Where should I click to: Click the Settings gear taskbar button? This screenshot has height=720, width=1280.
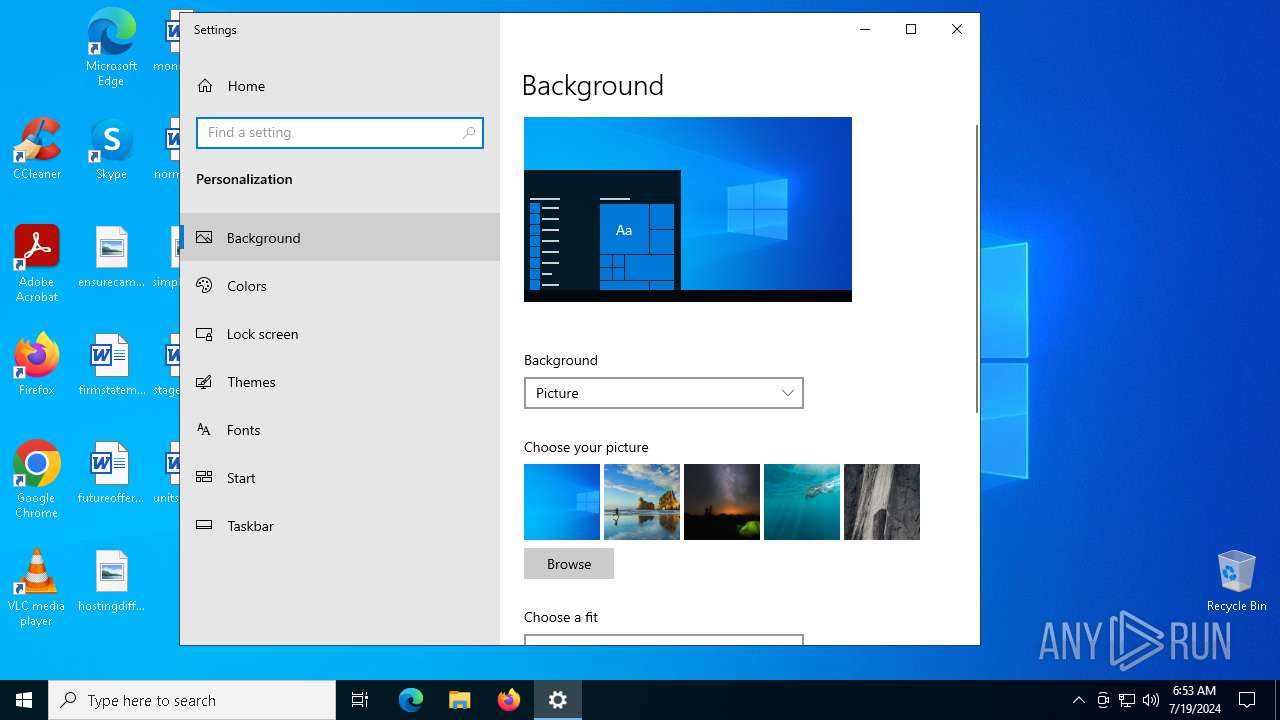click(558, 700)
